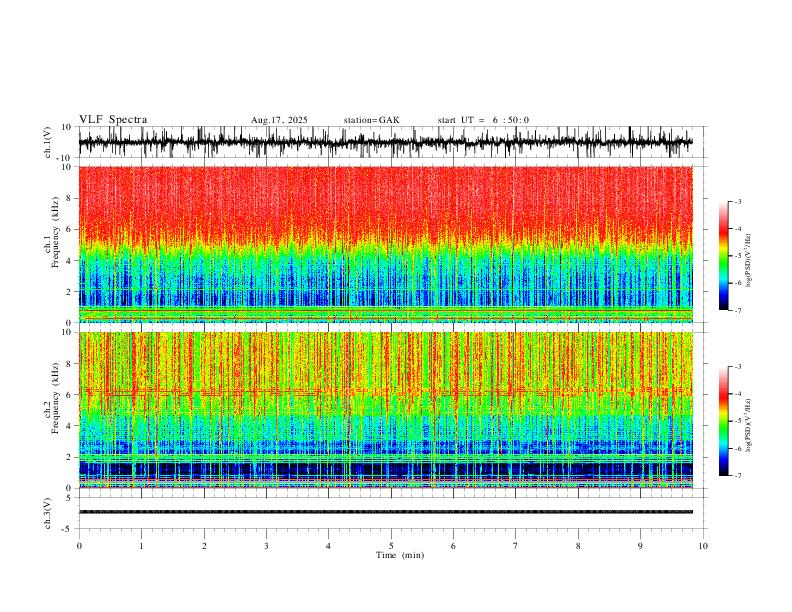Click time axis tick label "1"
The image size is (792, 612).
141,546
